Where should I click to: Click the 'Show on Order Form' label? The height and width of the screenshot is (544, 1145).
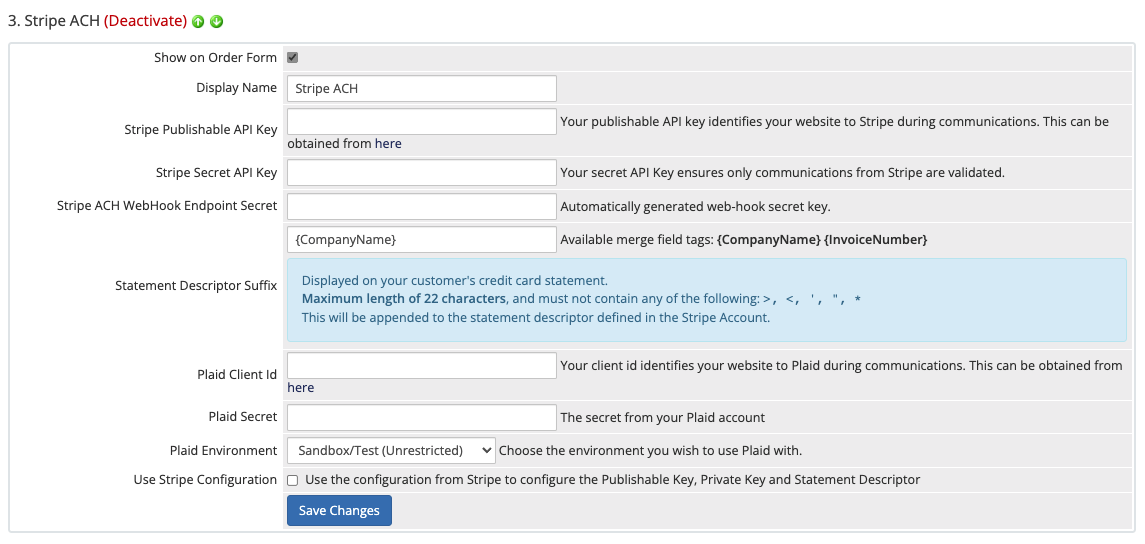(215, 58)
